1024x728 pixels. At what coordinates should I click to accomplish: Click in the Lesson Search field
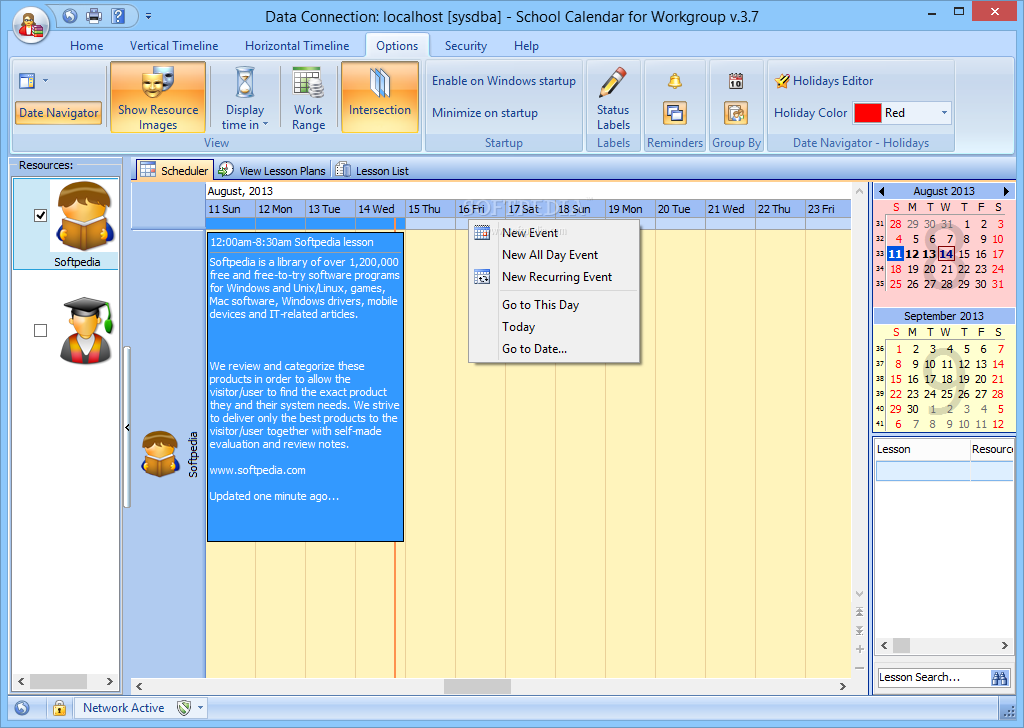(933, 678)
